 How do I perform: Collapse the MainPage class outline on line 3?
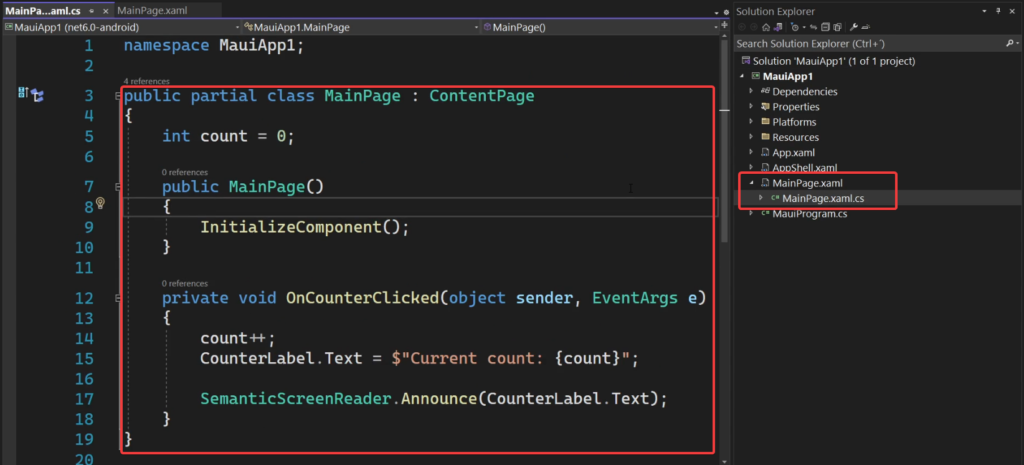pyautogui.click(x=118, y=96)
